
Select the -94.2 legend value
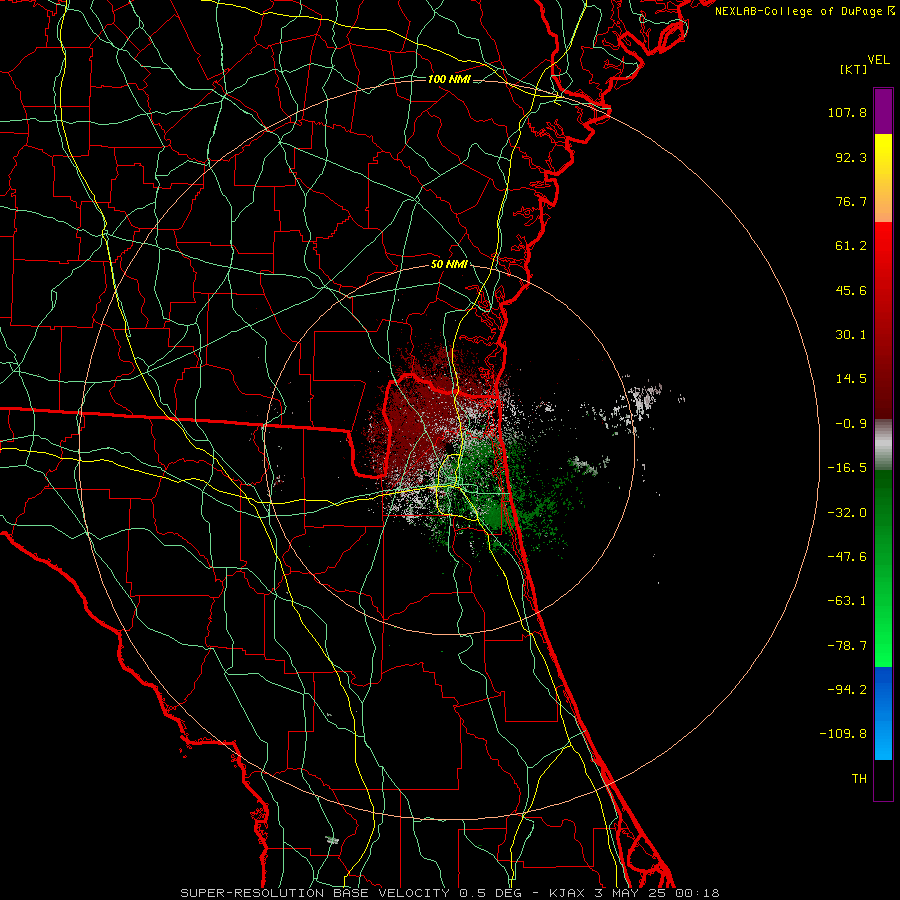tap(847, 690)
